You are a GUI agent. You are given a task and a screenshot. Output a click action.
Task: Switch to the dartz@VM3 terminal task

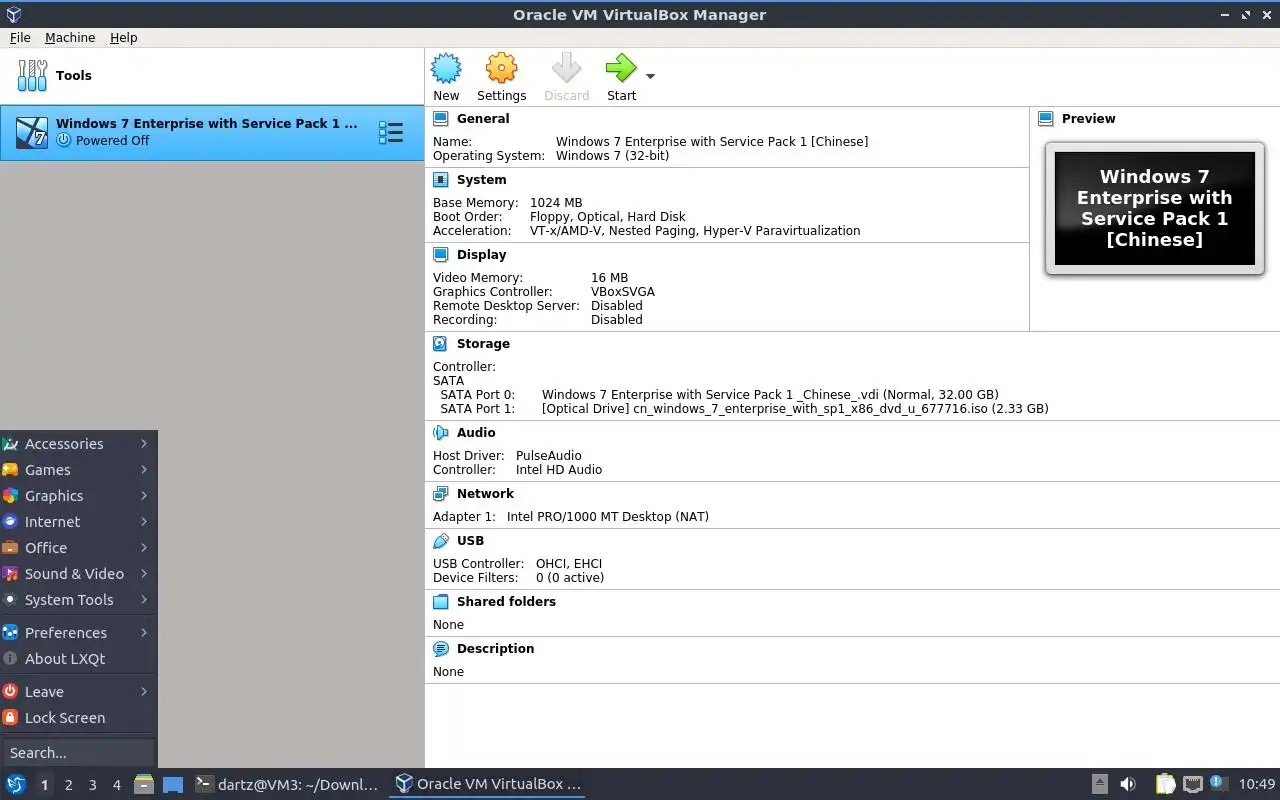pyautogui.click(x=287, y=784)
